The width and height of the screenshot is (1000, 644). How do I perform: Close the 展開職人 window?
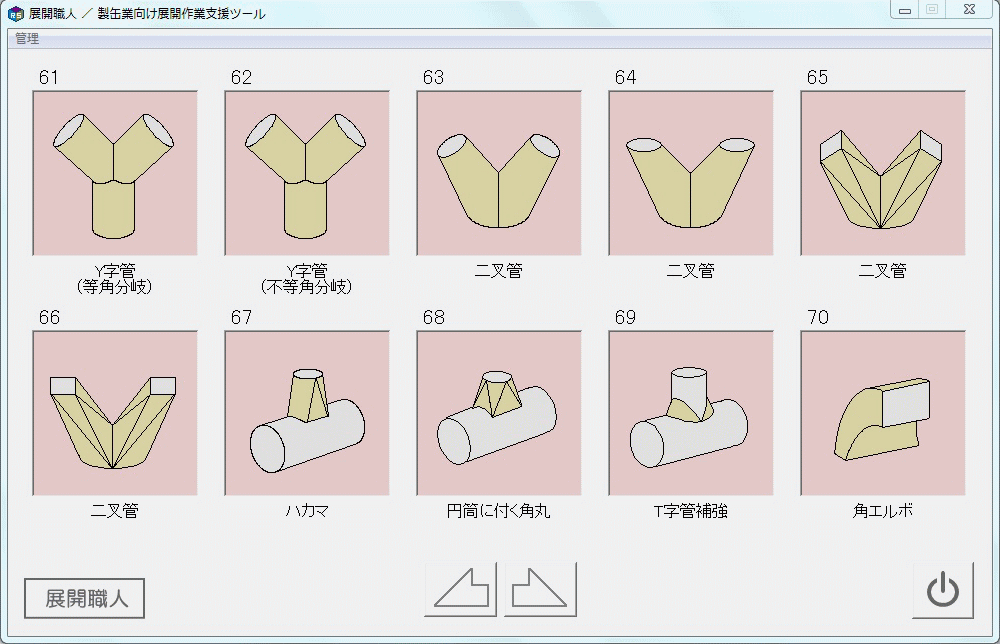[969, 10]
